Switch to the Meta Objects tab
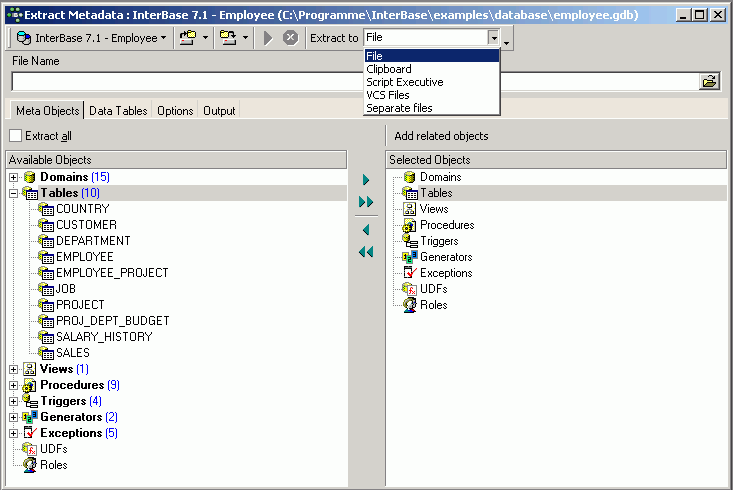The width and height of the screenshot is (733, 490). (x=47, y=111)
